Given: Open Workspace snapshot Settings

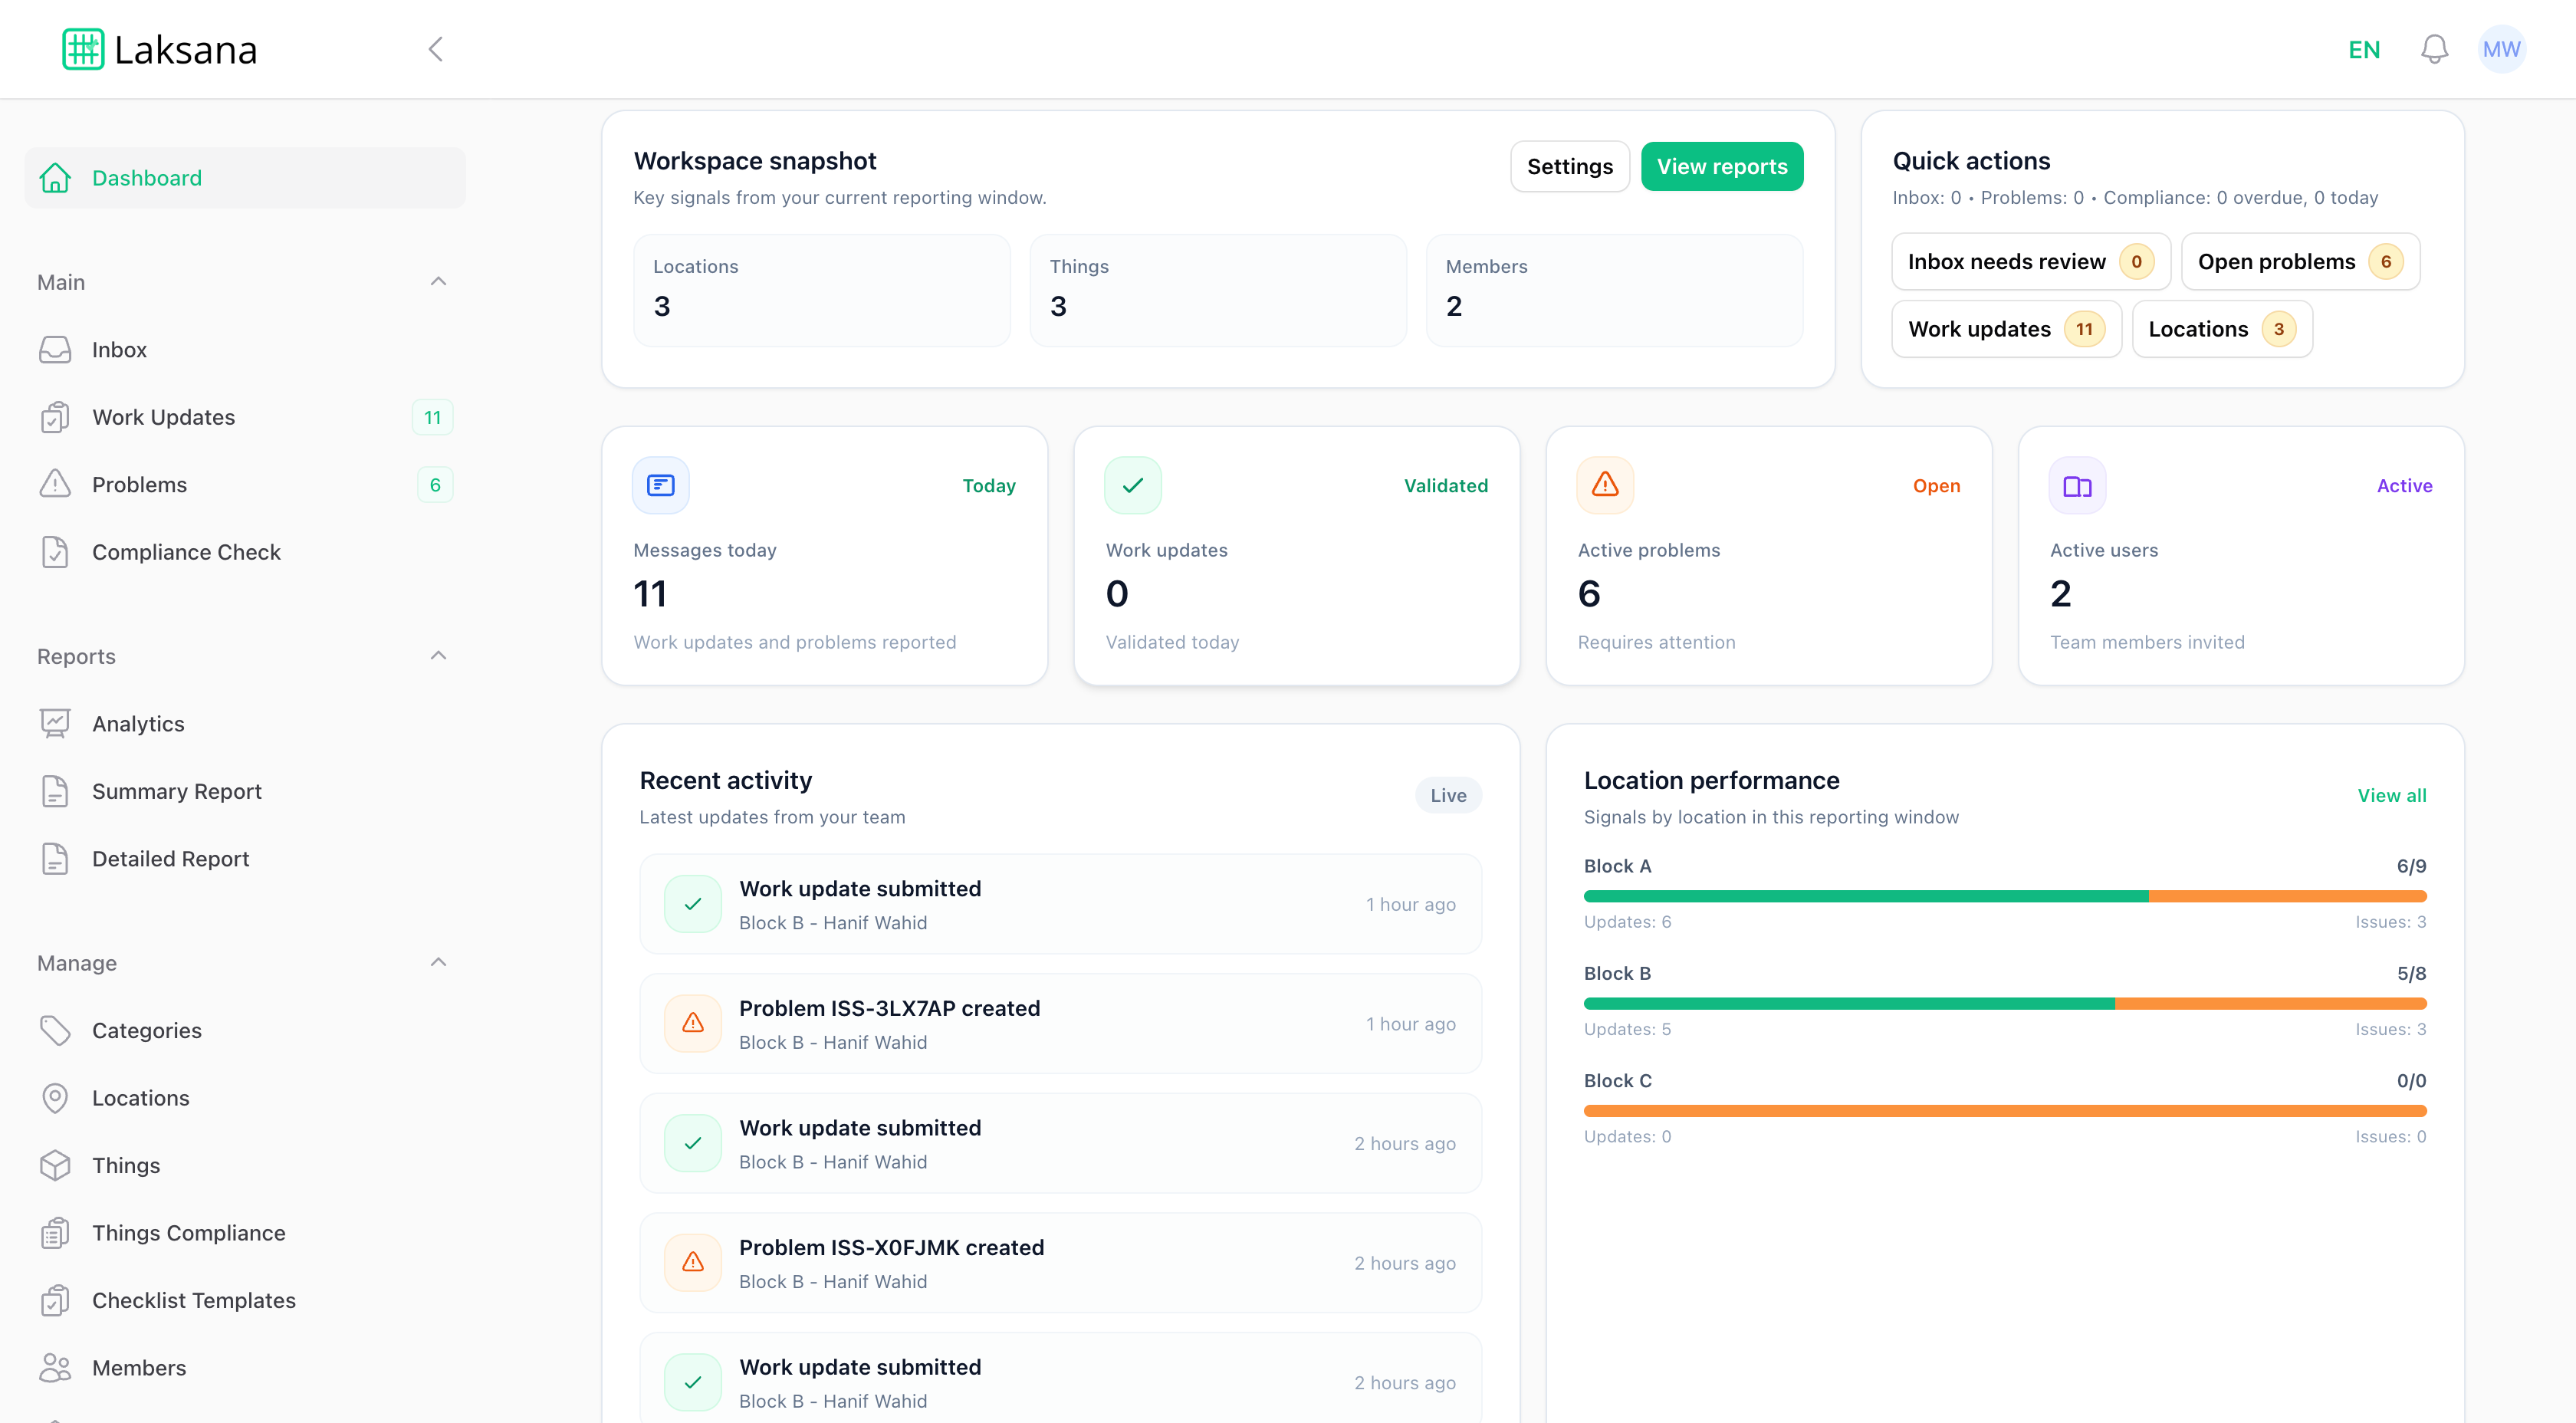Looking at the screenshot, I should [1569, 166].
